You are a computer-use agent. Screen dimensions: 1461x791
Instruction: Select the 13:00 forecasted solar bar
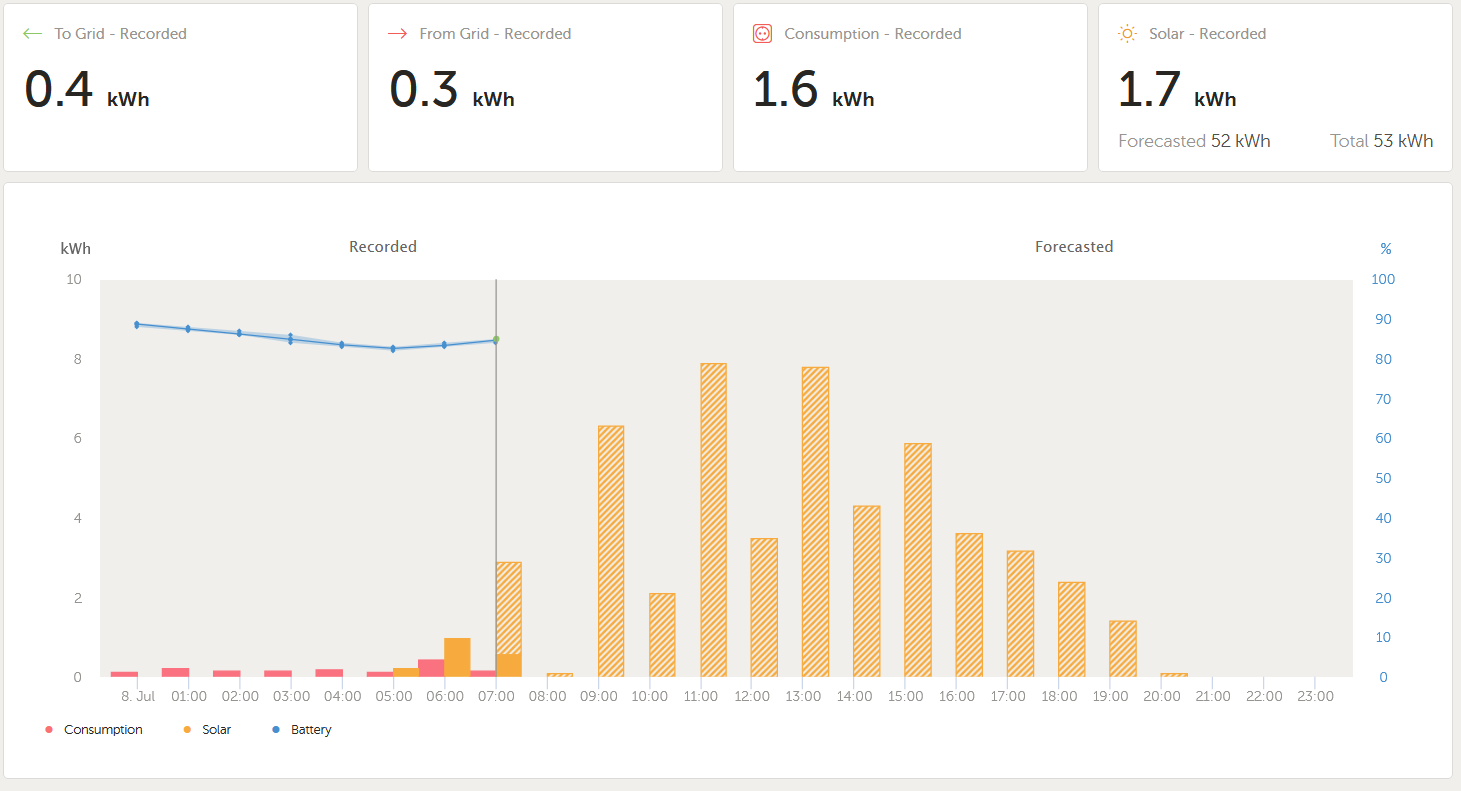[815, 522]
